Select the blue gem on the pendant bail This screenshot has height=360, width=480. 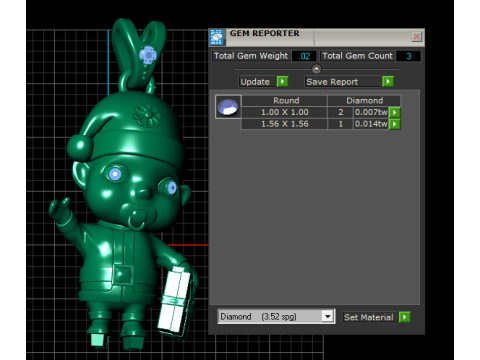click(x=148, y=54)
